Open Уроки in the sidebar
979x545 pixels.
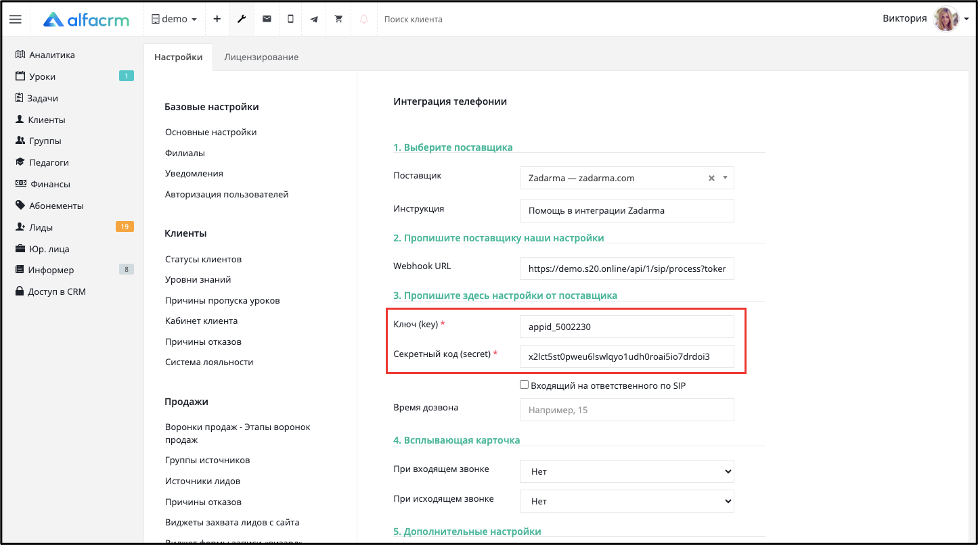click(36, 77)
